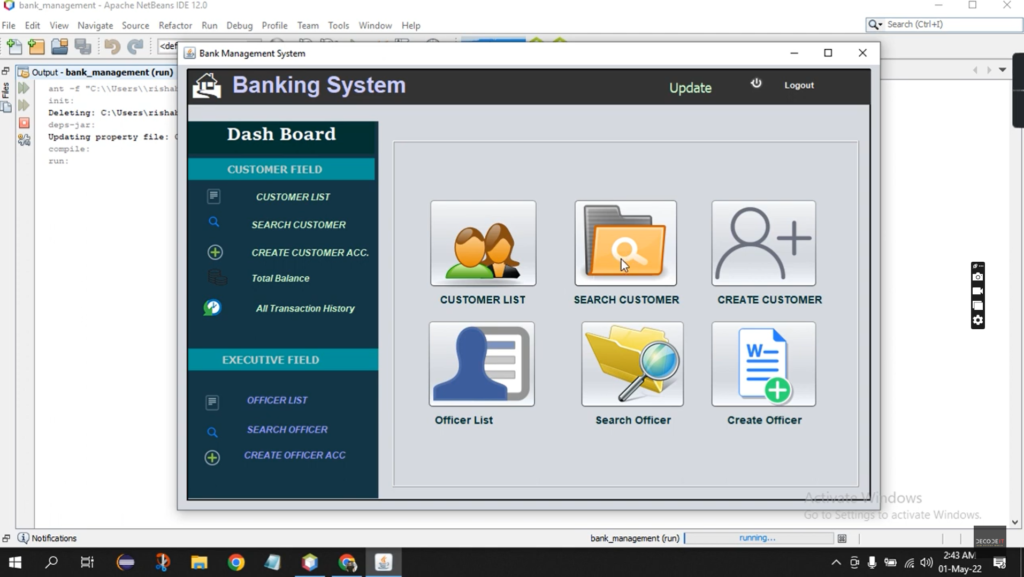Open the NetBeans File menu
The image size is (1024, 577).
pos(8,25)
